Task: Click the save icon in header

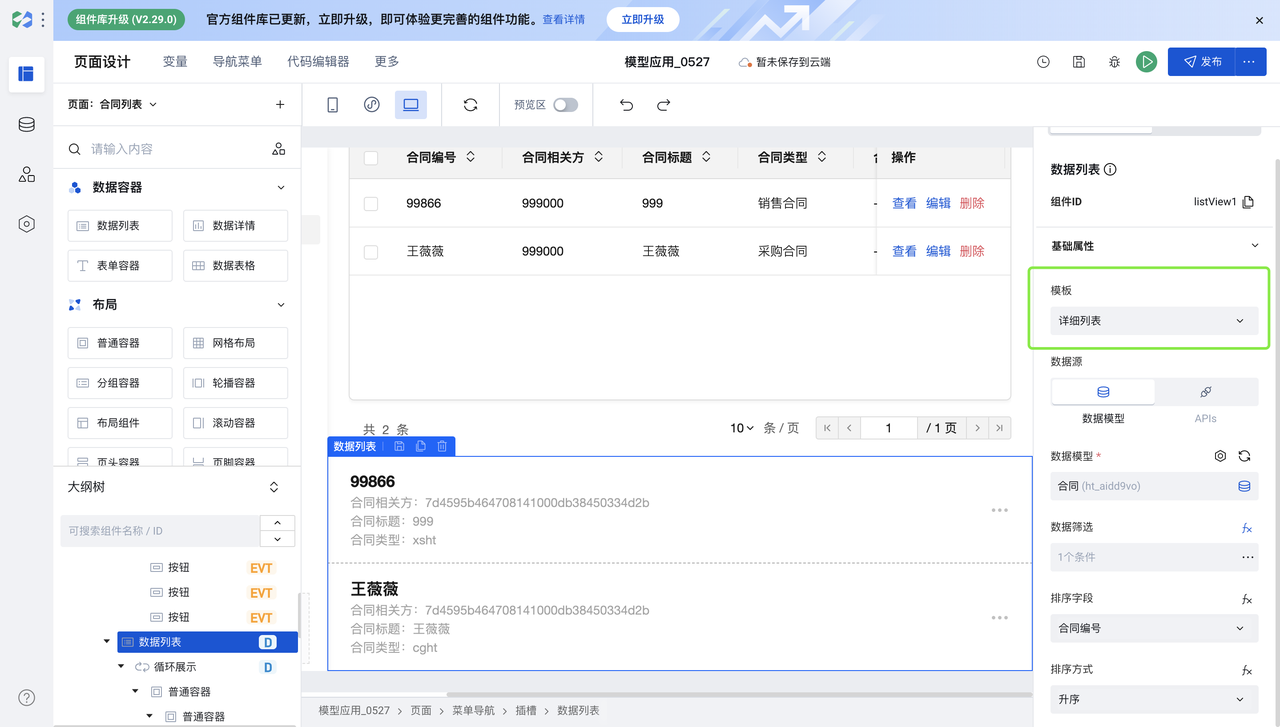Action: point(1079,62)
